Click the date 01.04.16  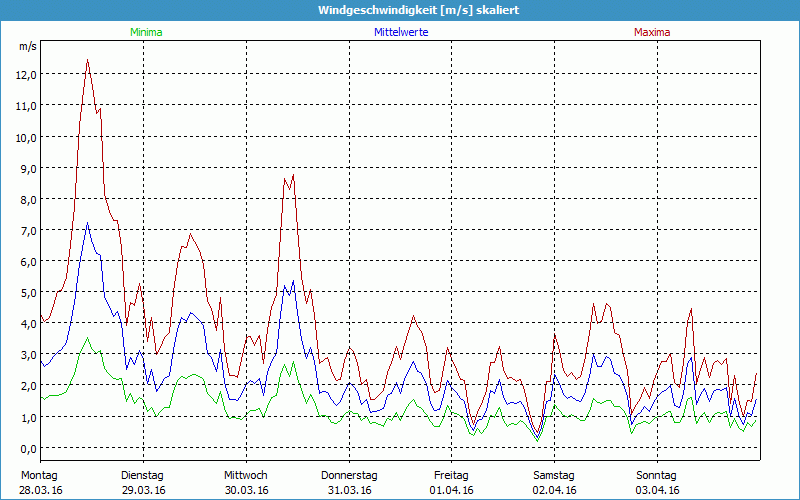coord(452,491)
